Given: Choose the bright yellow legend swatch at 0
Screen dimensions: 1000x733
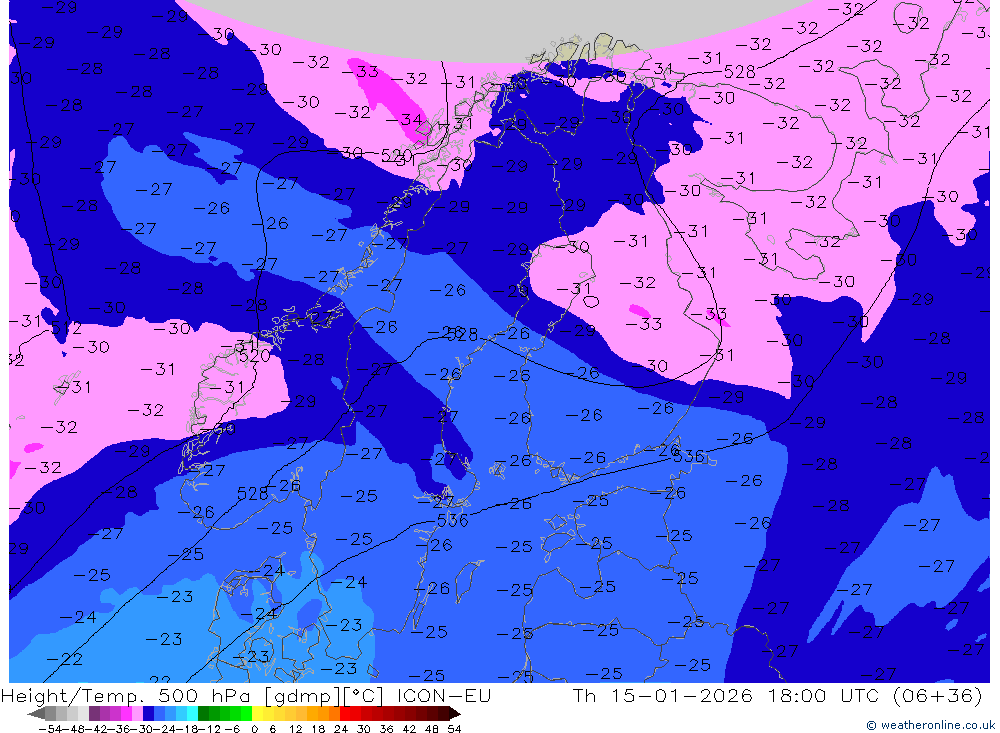Looking at the screenshot, I should coord(257,713).
